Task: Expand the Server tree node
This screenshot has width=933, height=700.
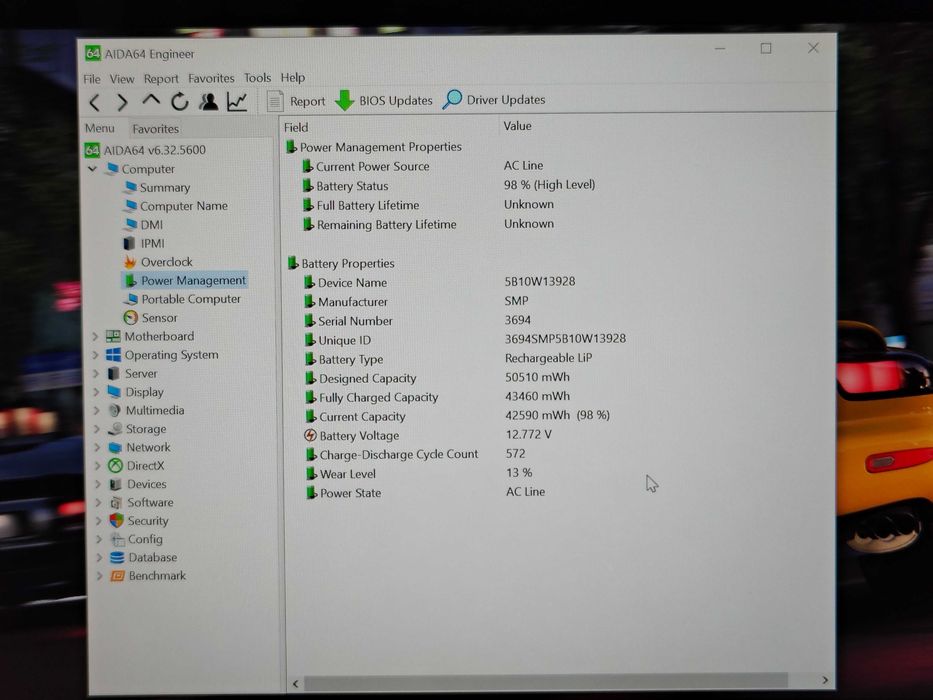Action: [96, 374]
